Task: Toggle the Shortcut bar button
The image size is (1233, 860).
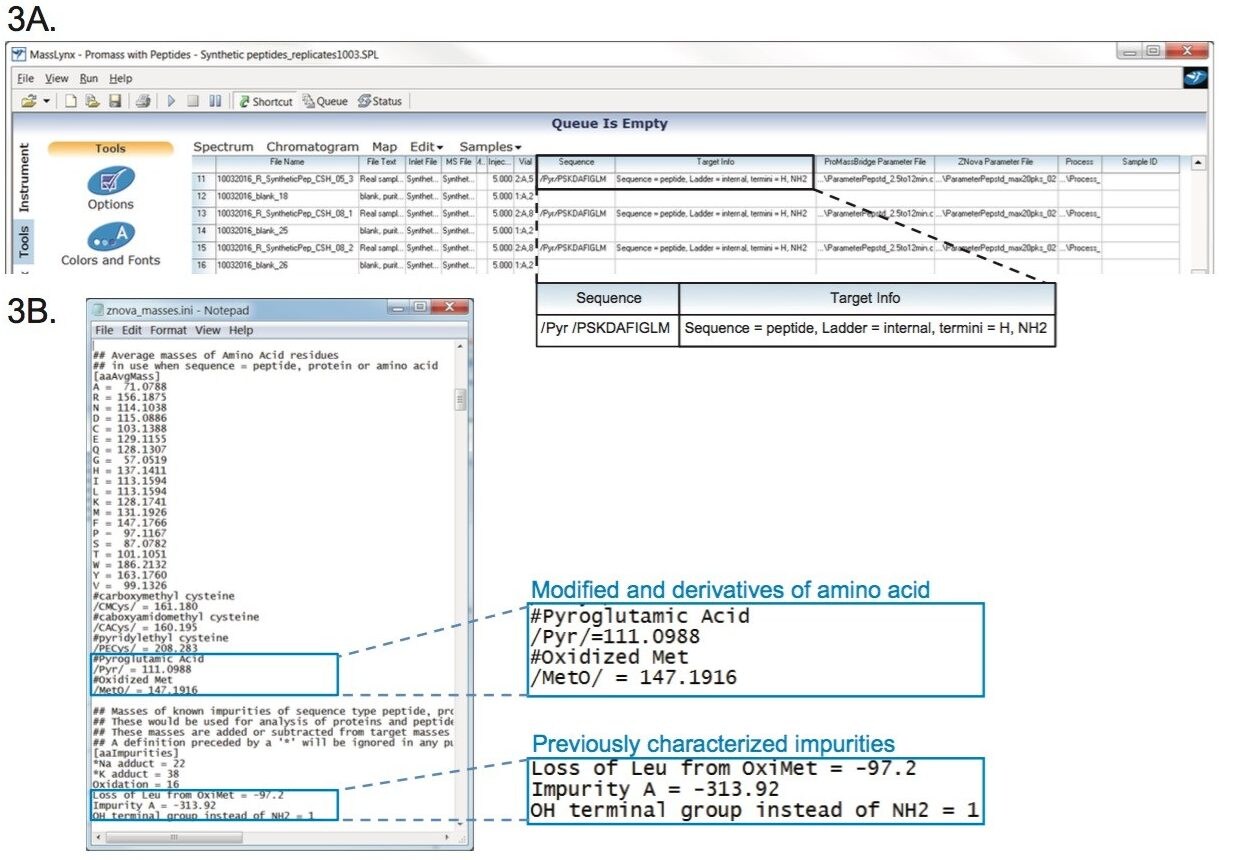Action: pyautogui.click(x=266, y=101)
